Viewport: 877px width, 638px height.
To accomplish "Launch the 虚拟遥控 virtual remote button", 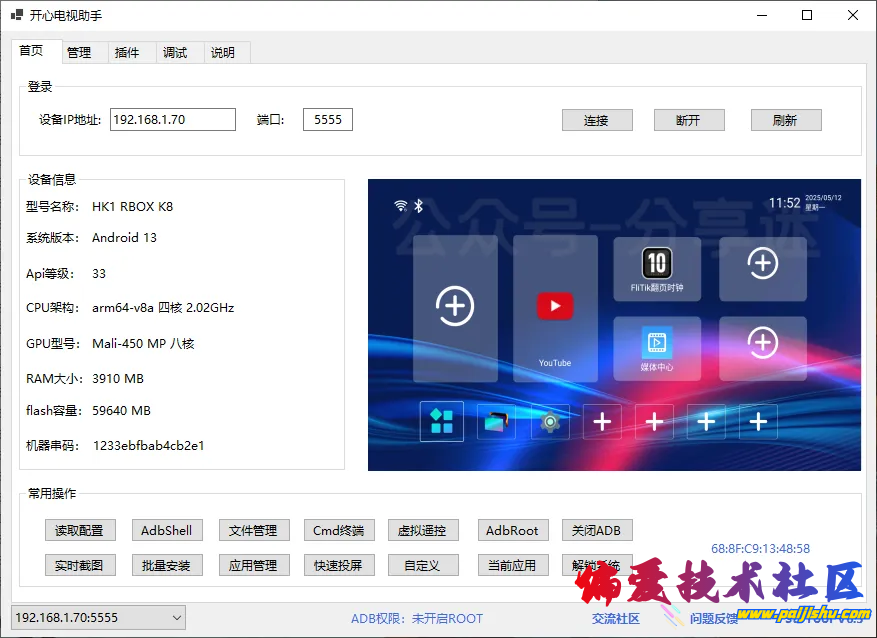I will (422, 531).
